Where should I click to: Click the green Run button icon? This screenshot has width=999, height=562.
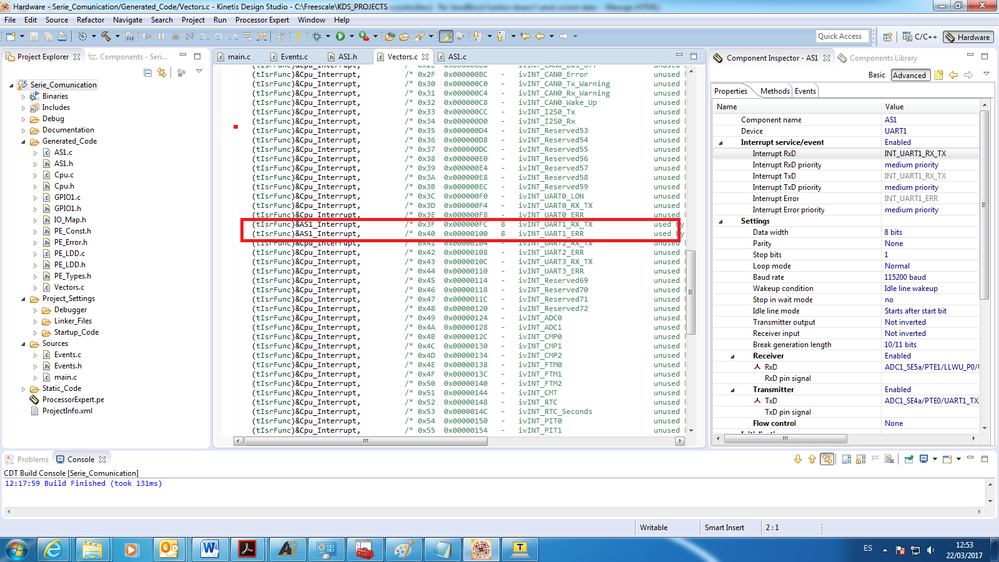click(x=340, y=36)
